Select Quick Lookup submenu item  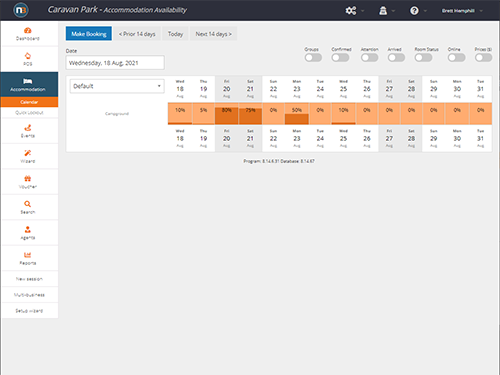[29, 113]
